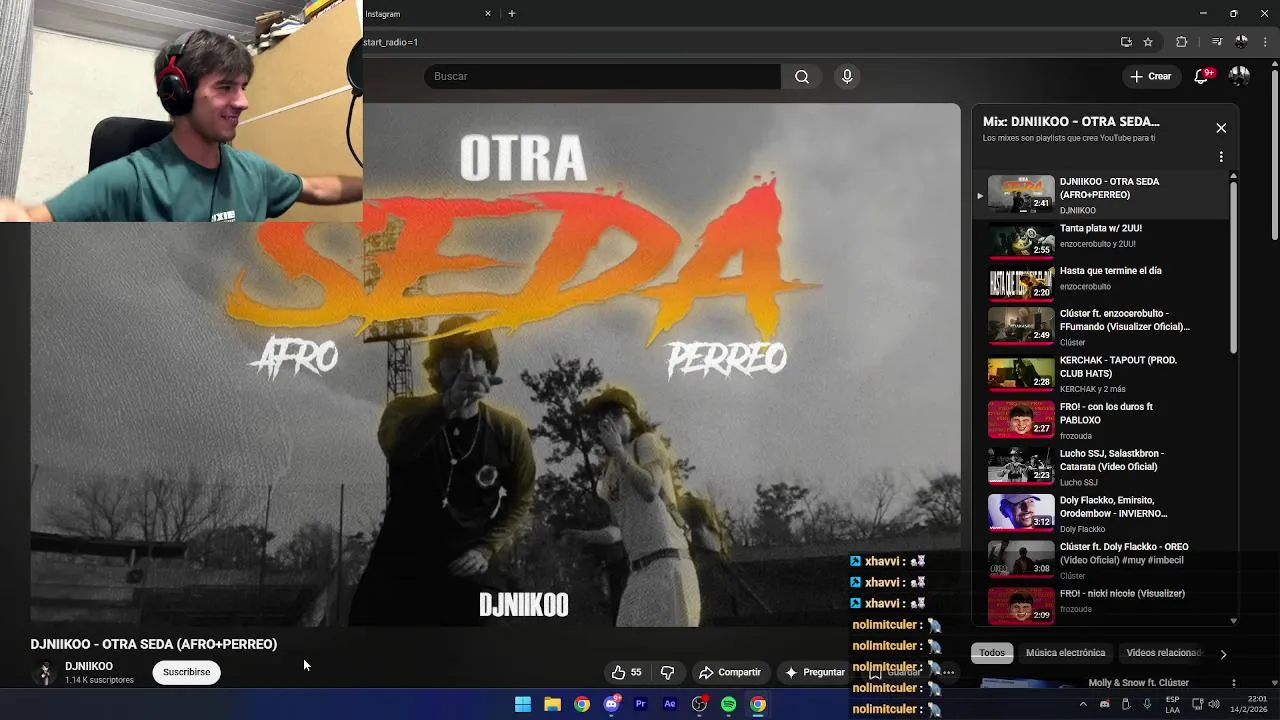Viewport: 1280px width, 720px height.
Task: Play Clúster FFumando Visualizer Oficial
Action: tap(1100, 328)
